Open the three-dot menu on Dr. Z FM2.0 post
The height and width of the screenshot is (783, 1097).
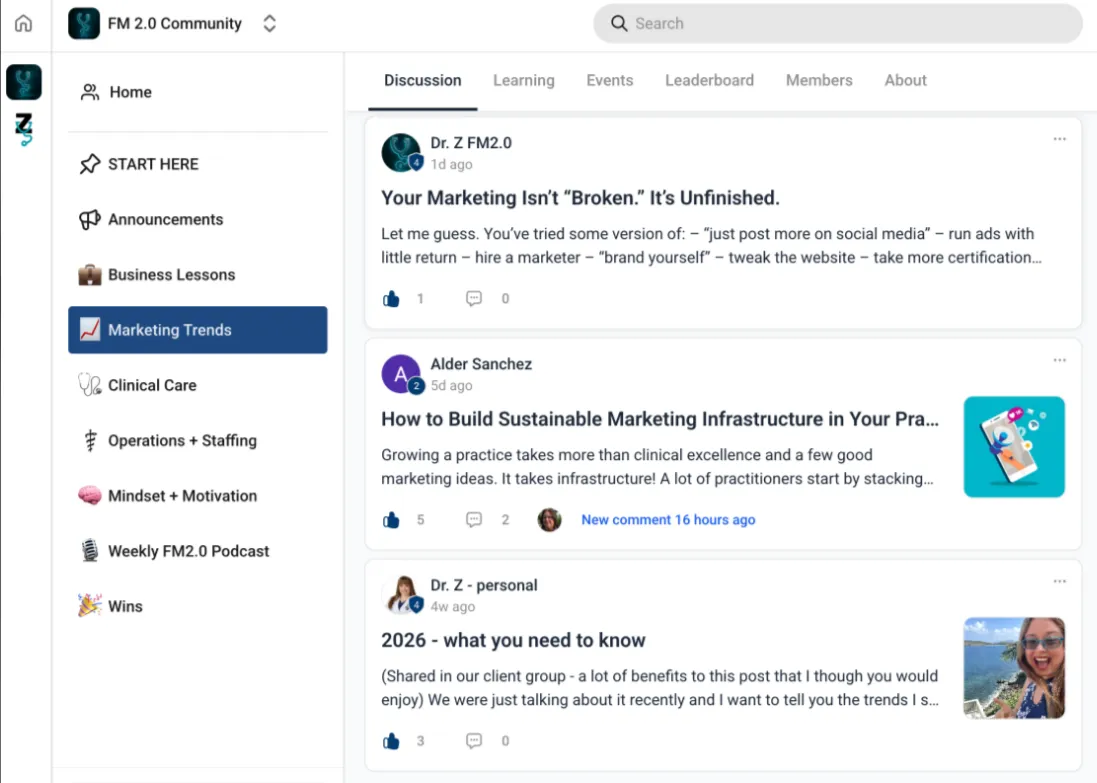click(x=1059, y=139)
